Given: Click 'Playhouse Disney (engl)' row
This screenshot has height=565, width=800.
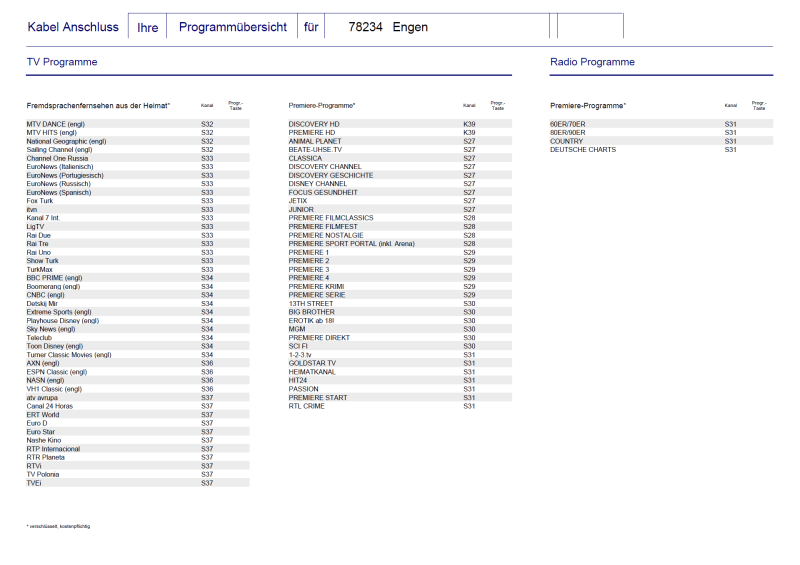Looking at the screenshot, I should pos(138,321).
